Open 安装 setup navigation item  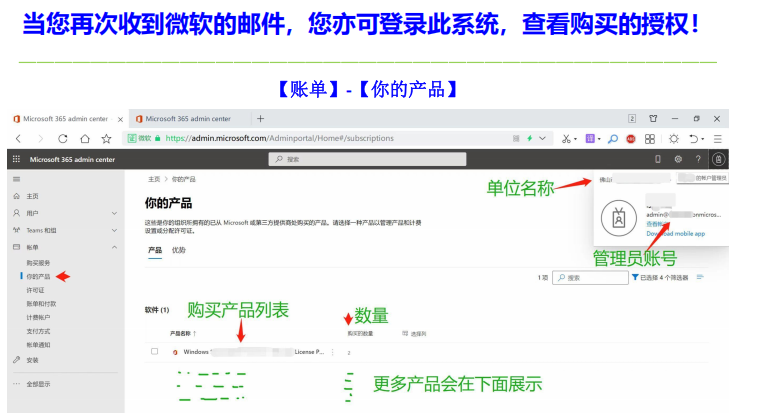click(32, 360)
